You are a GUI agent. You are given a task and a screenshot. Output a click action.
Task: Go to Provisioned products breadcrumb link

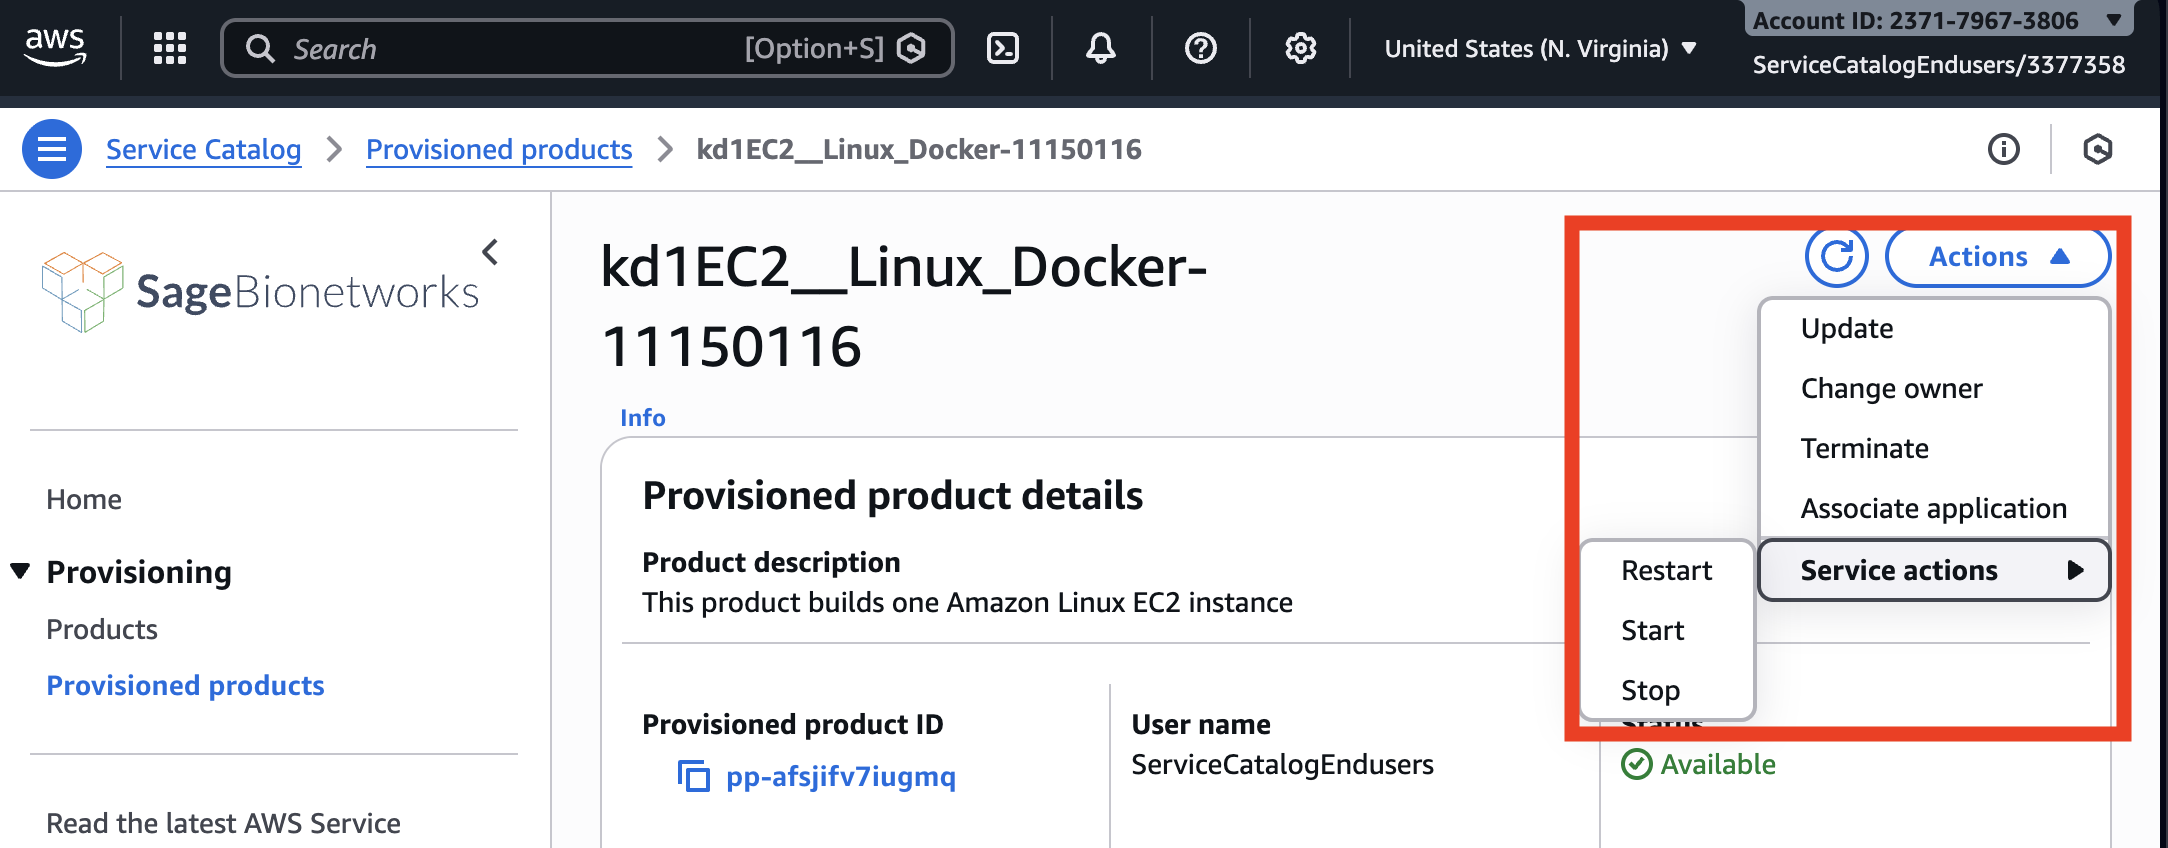pyautogui.click(x=499, y=149)
